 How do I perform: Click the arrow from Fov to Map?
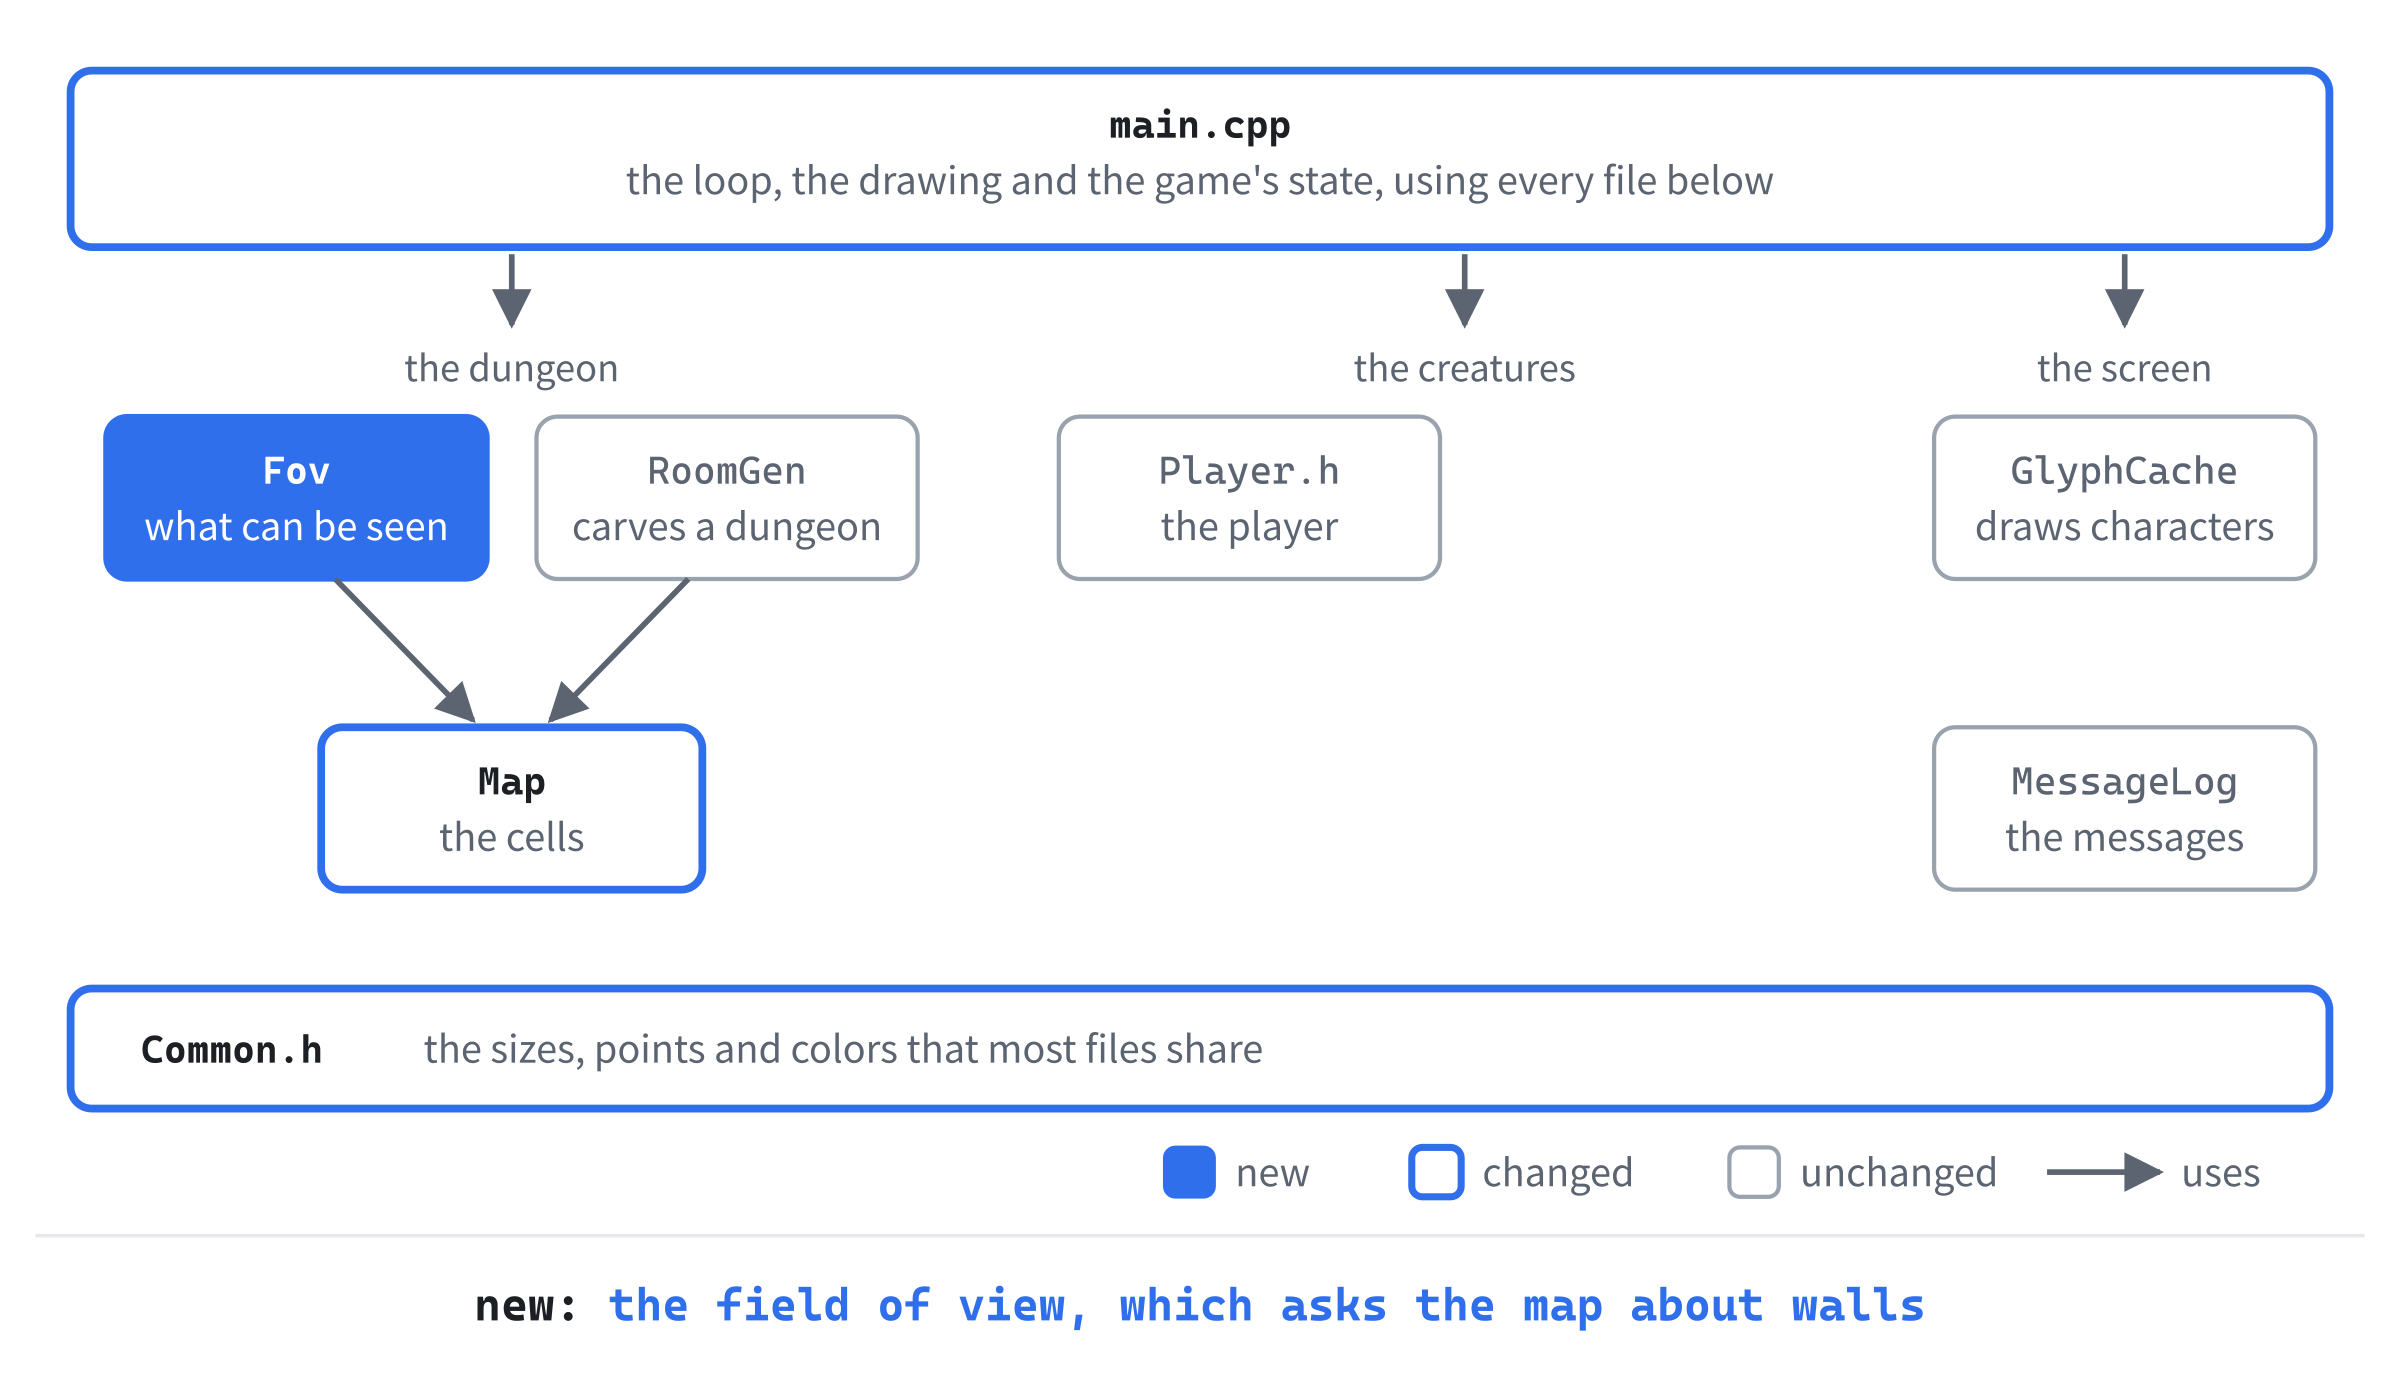405,650
